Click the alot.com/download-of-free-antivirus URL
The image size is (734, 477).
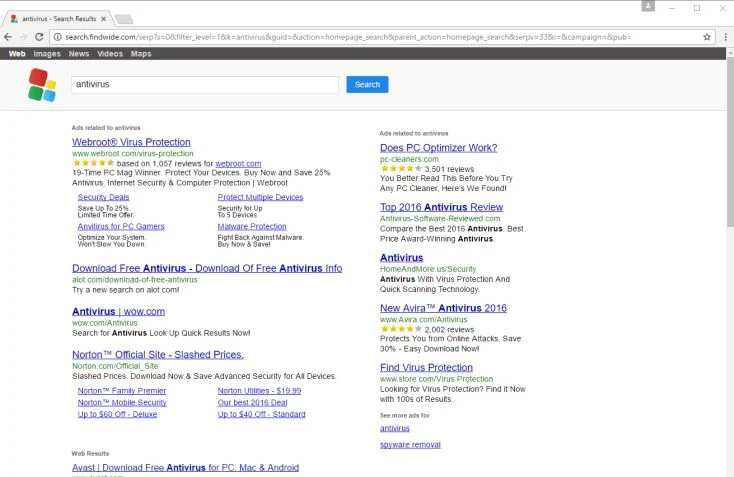point(135,280)
